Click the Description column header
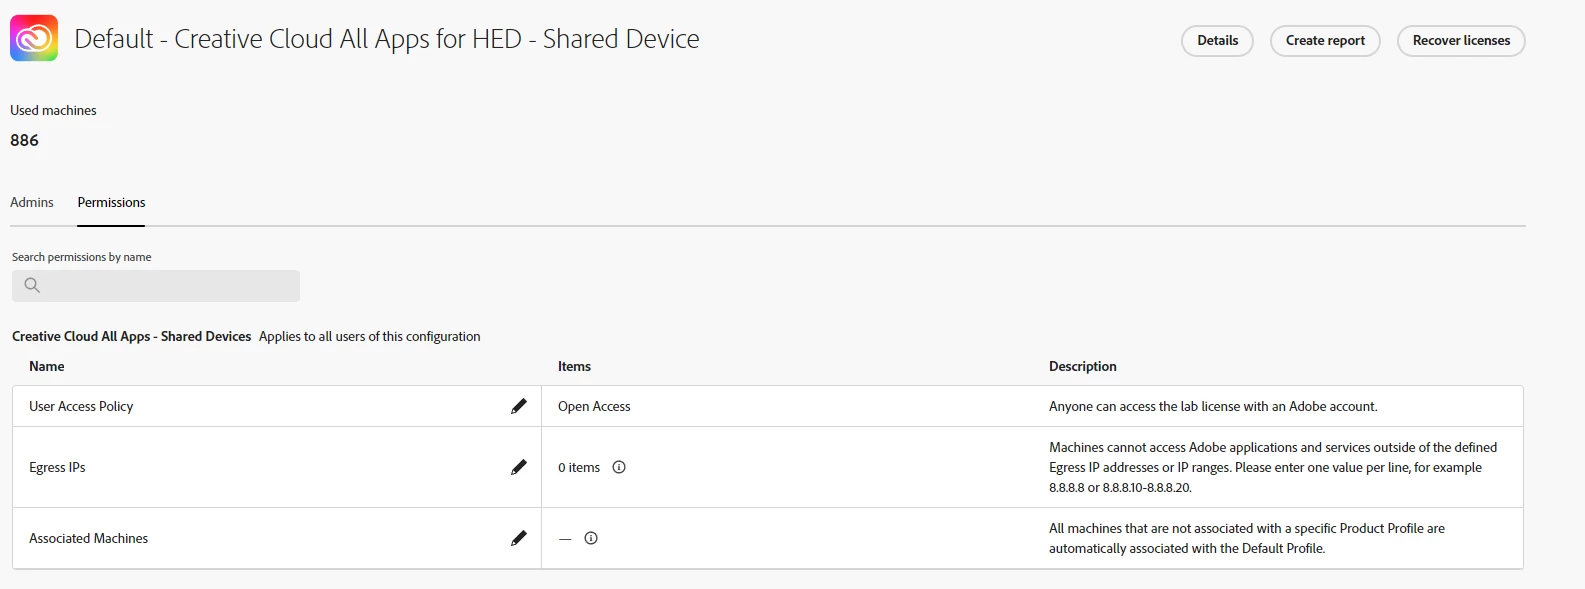This screenshot has height=589, width=1585. [1083, 366]
